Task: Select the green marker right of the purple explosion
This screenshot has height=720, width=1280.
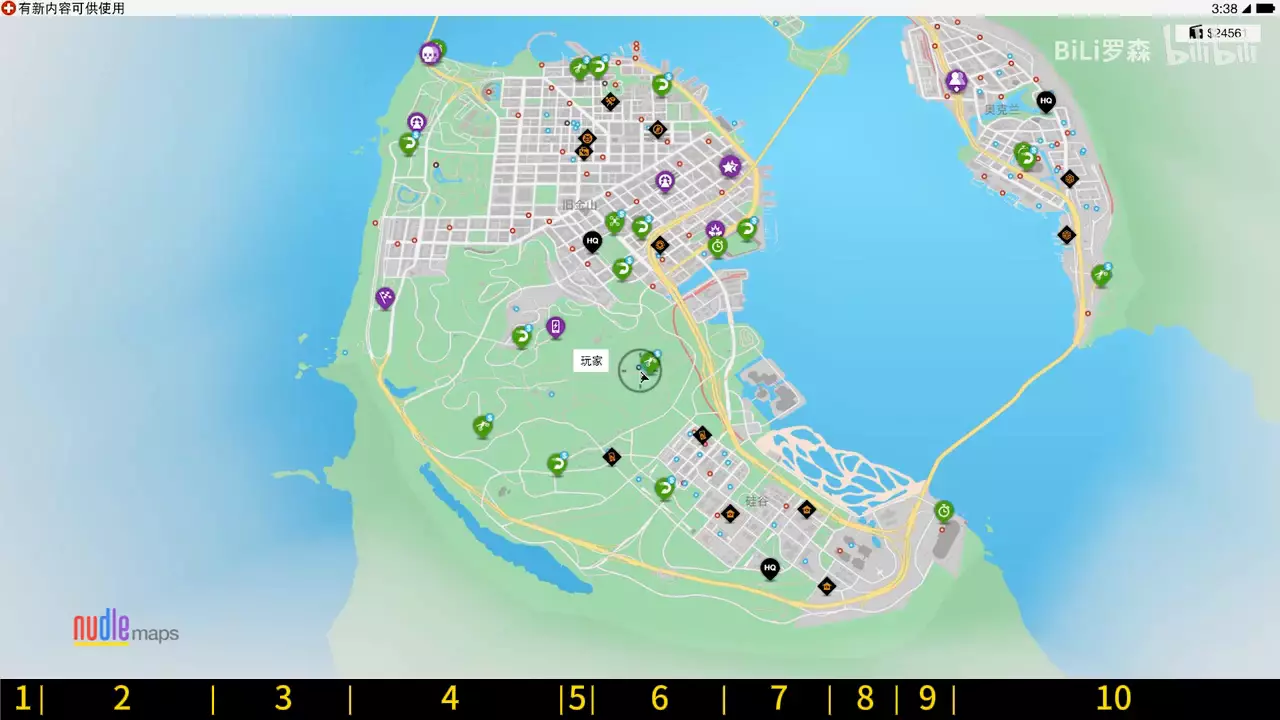Action: point(746,230)
